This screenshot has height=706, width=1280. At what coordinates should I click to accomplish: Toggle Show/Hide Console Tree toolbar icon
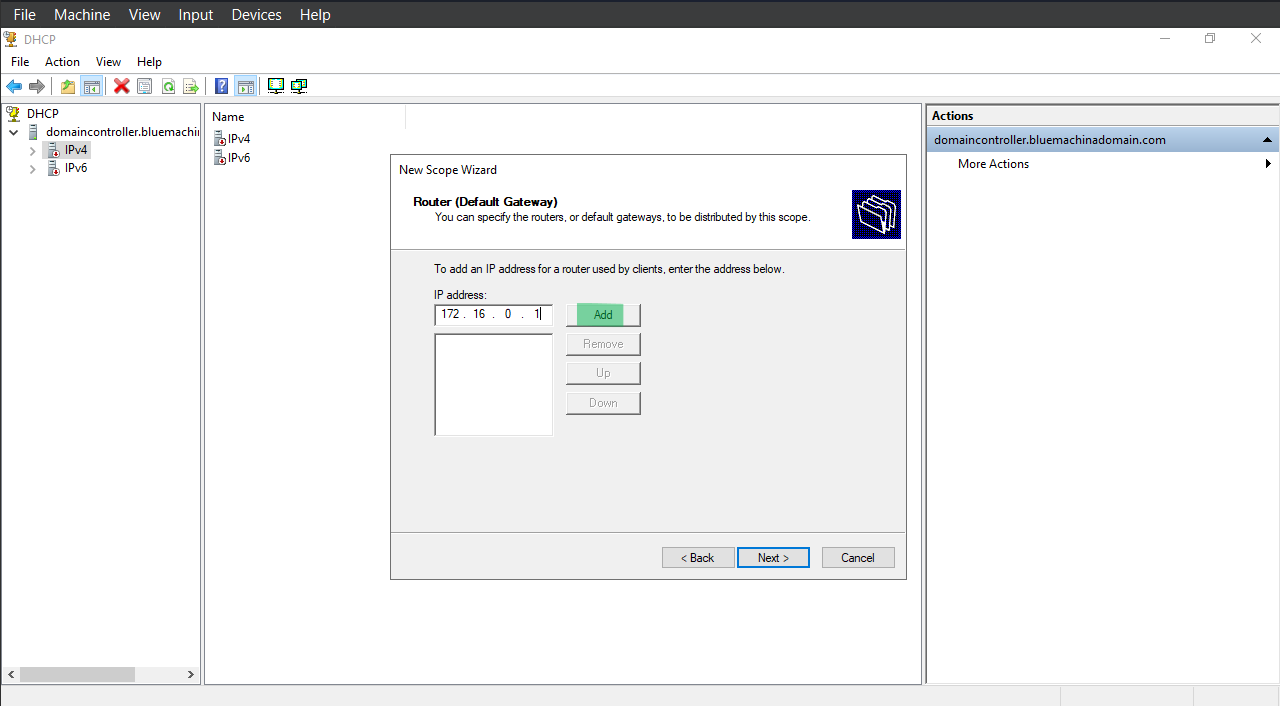click(91, 86)
